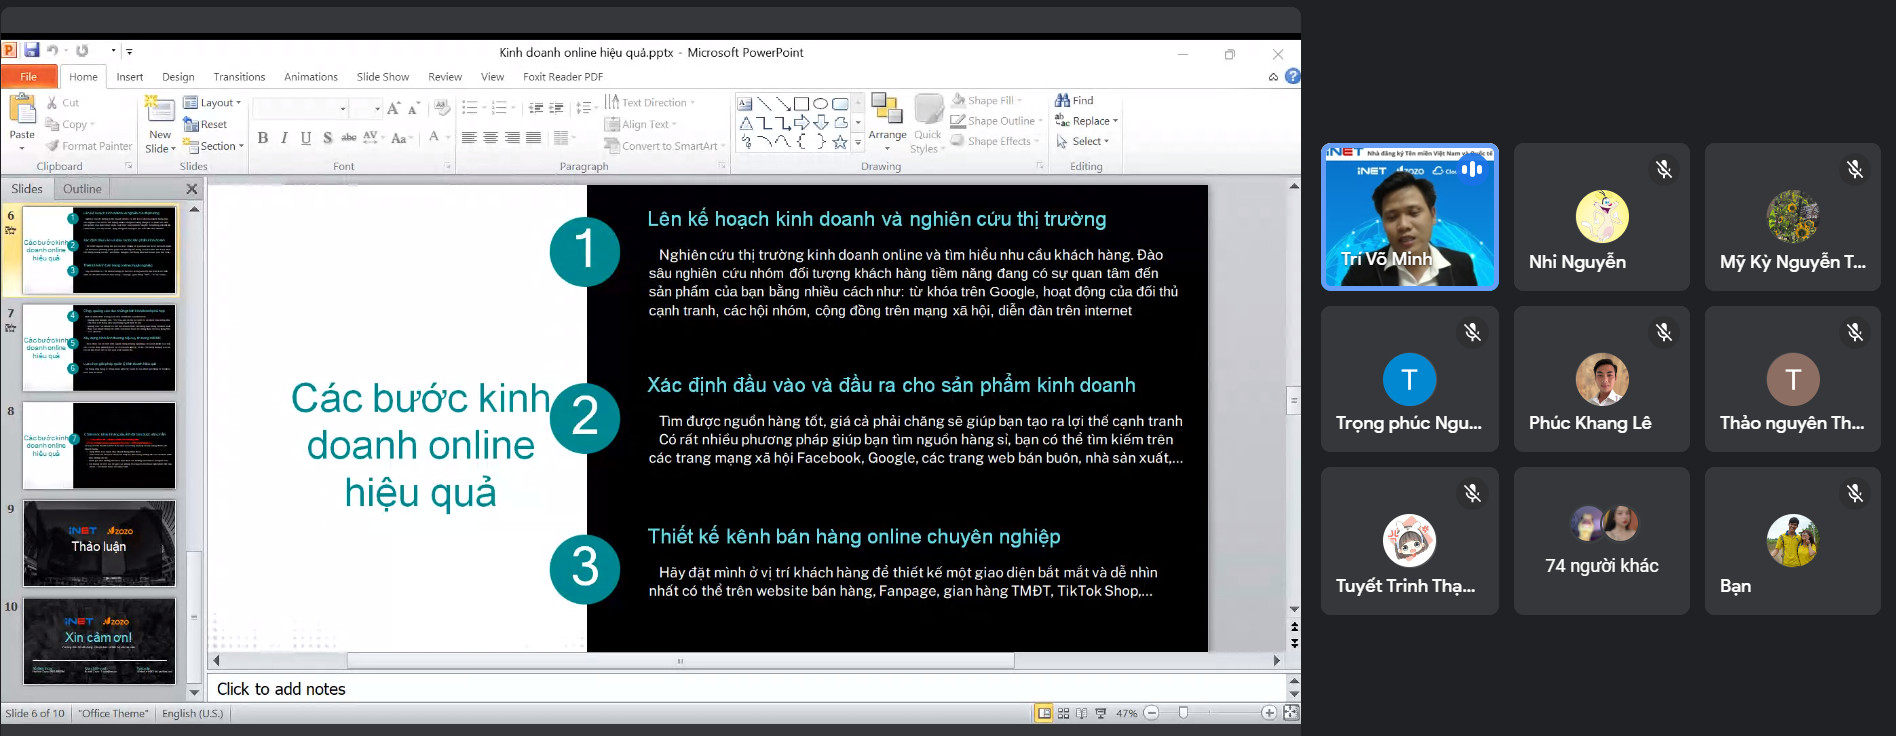Select slide 9 thumbnail Thảo luận
The width and height of the screenshot is (1896, 736).
[x=99, y=543]
